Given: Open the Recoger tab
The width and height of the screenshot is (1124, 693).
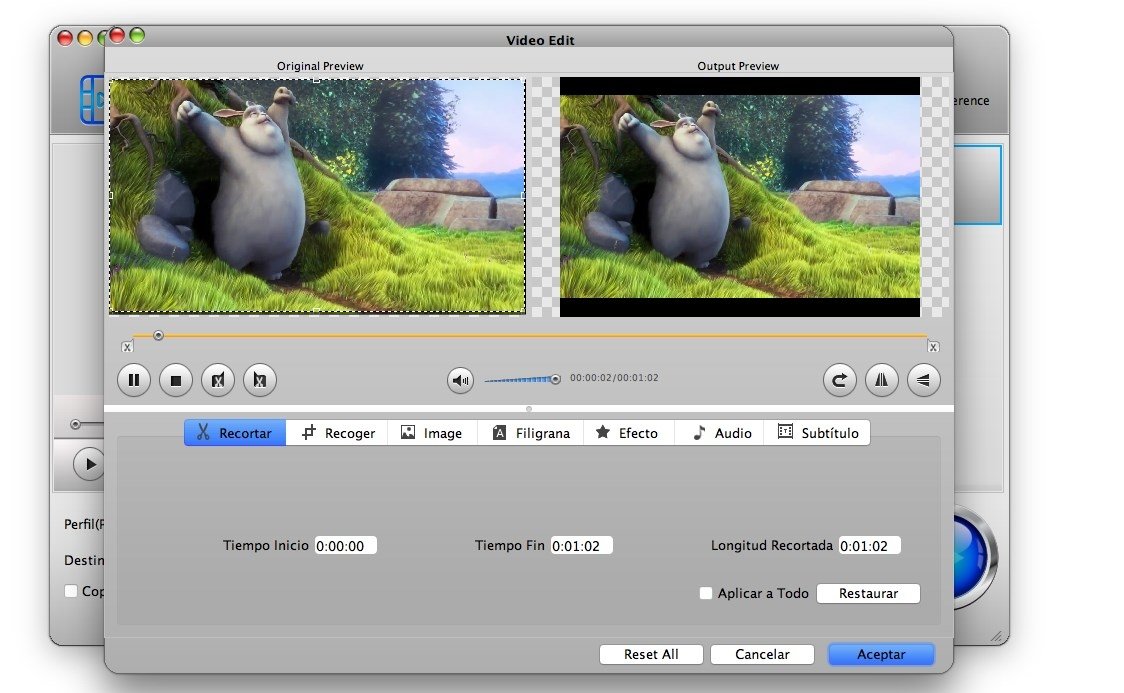Looking at the screenshot, I should point(337,433).
